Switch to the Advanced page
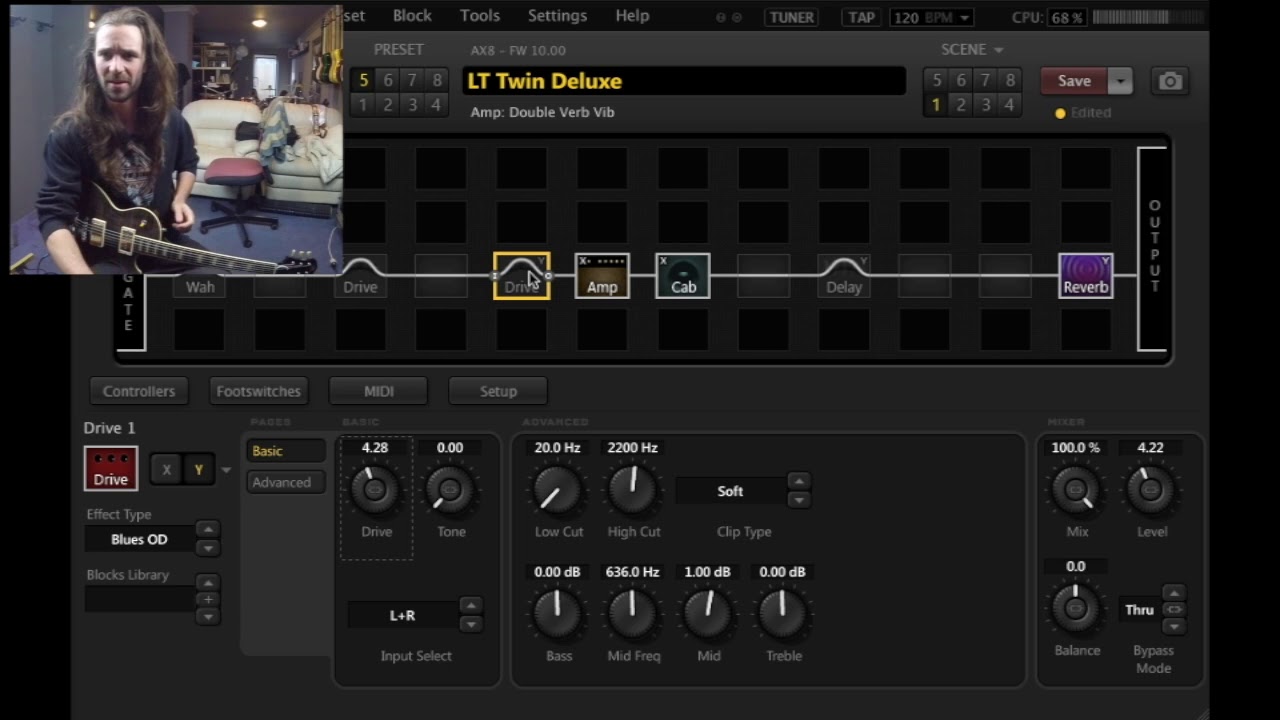 tap(286, 482)
